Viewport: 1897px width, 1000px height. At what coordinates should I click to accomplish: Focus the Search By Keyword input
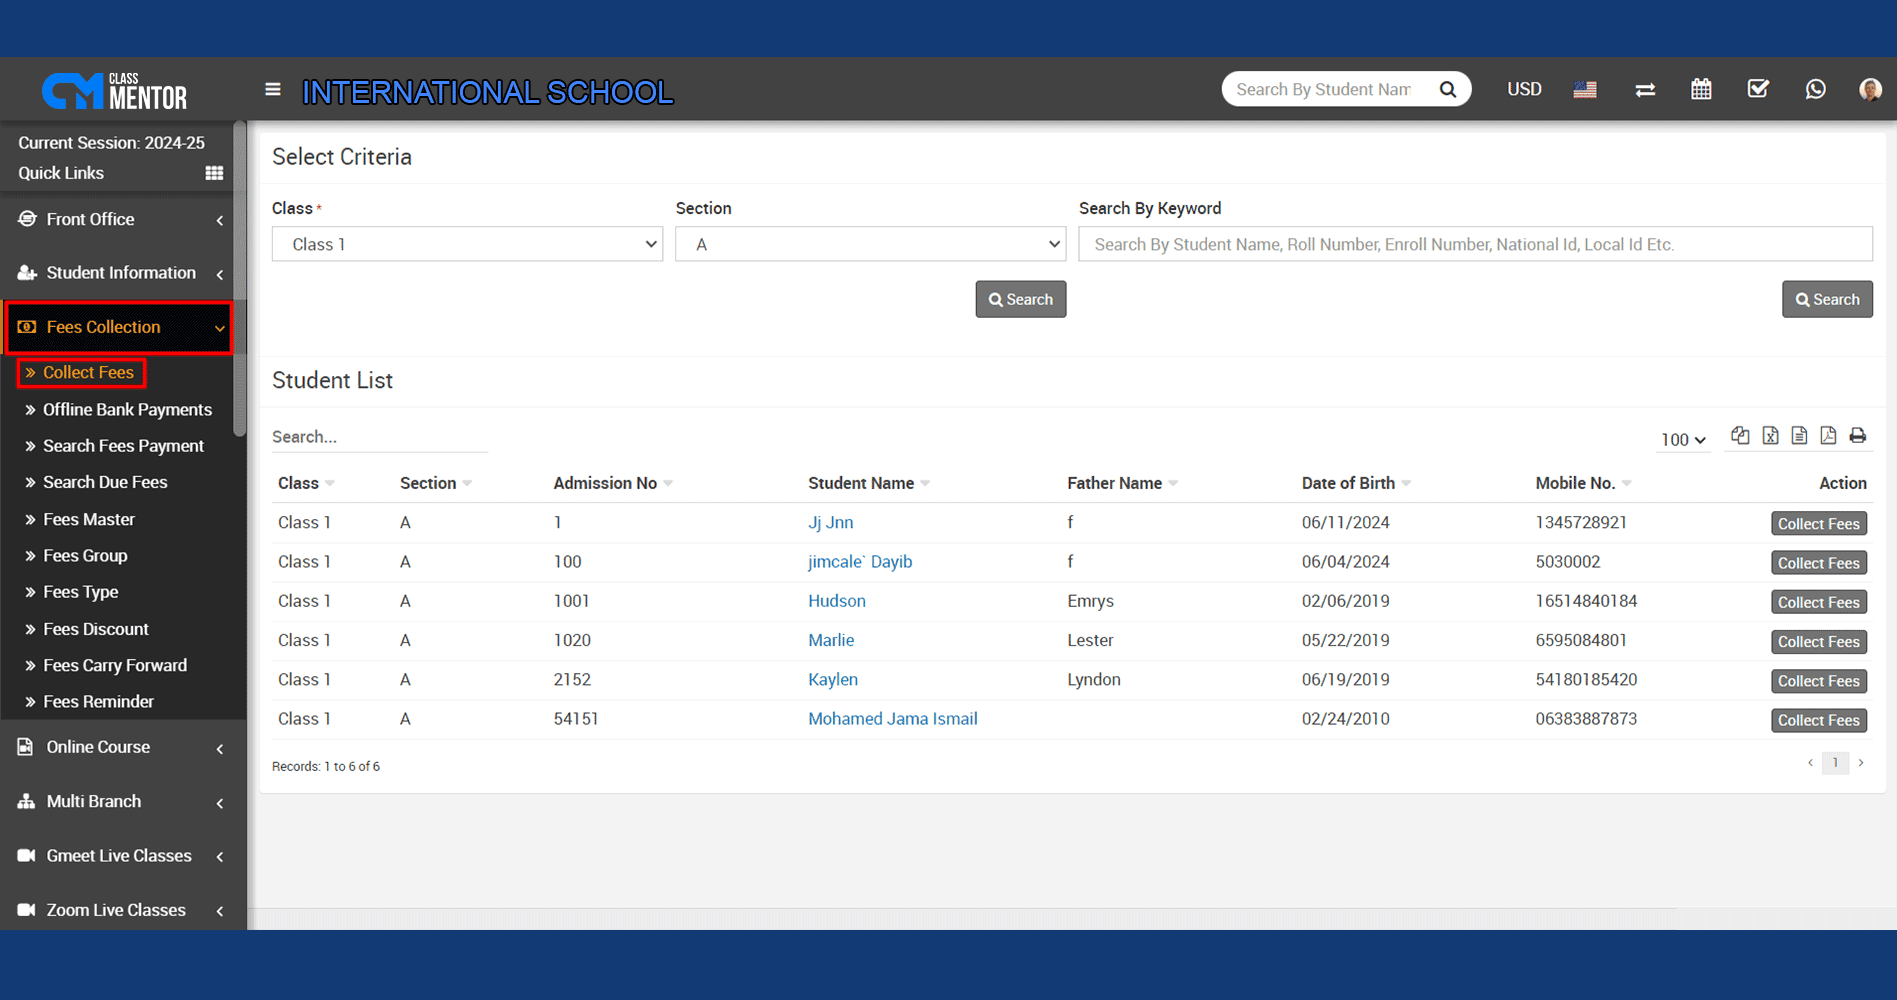(1475, 244)
